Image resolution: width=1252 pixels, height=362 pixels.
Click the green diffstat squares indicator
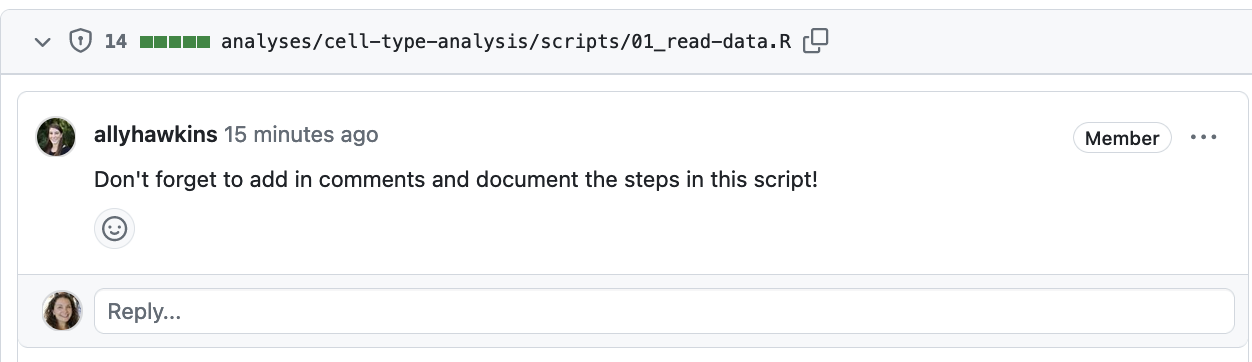175,42
